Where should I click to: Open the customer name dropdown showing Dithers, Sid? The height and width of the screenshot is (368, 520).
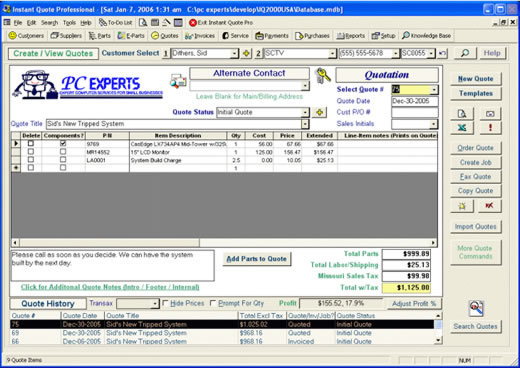tap(235, 53)
